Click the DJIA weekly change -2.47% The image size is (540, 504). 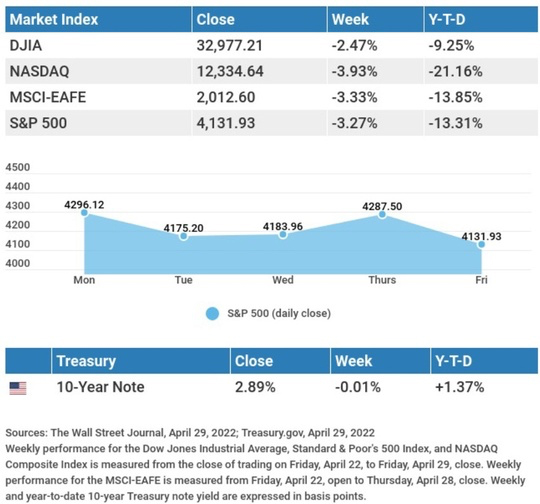tap(354, 45)
